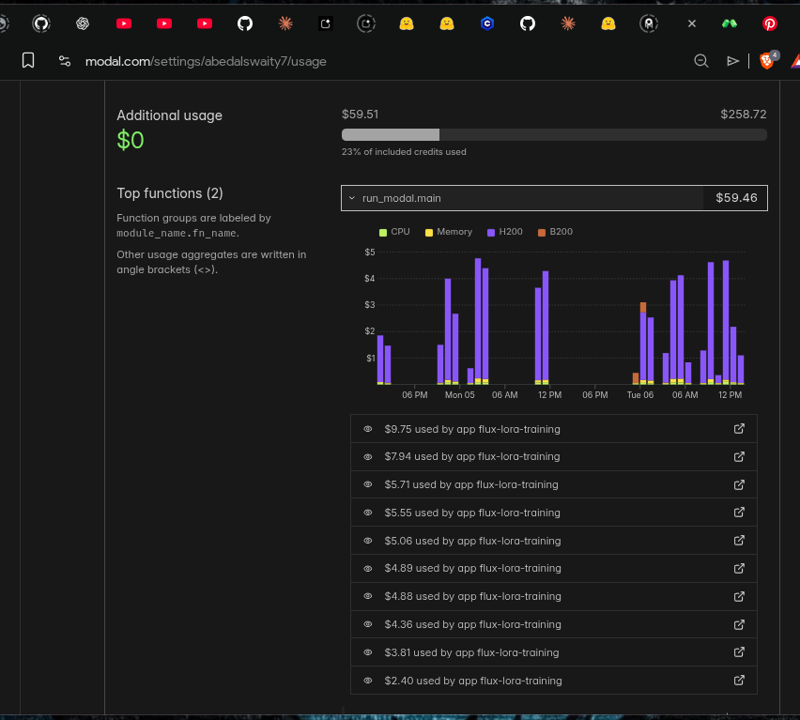Toggle the eye icon on the $3.81 row
Image resolution: width=800 pixels, height=720 pixels.
[x=368, y=653]
